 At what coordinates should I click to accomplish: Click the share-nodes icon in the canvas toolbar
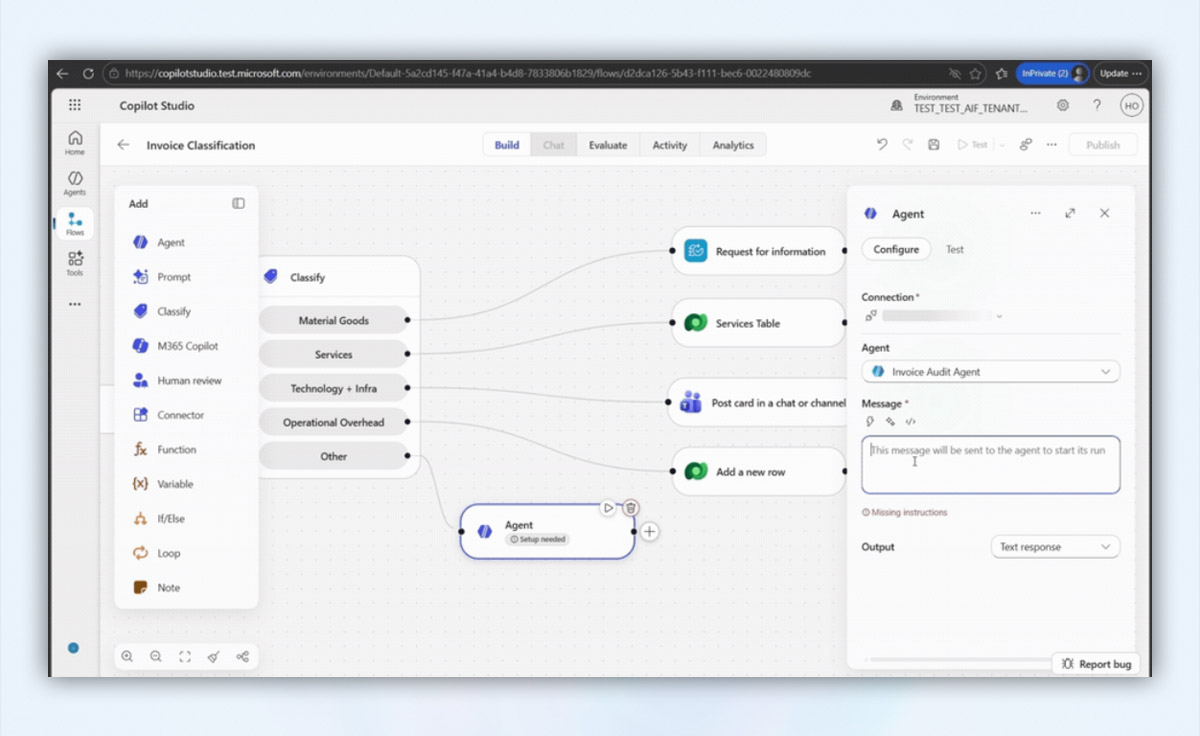(x=242, y=657)
